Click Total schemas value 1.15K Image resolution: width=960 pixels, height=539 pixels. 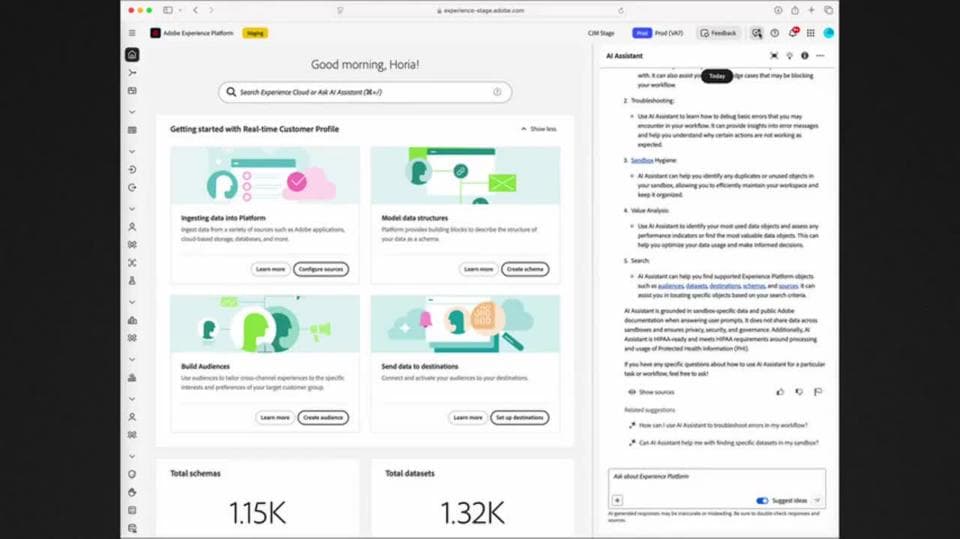point(257,513)
